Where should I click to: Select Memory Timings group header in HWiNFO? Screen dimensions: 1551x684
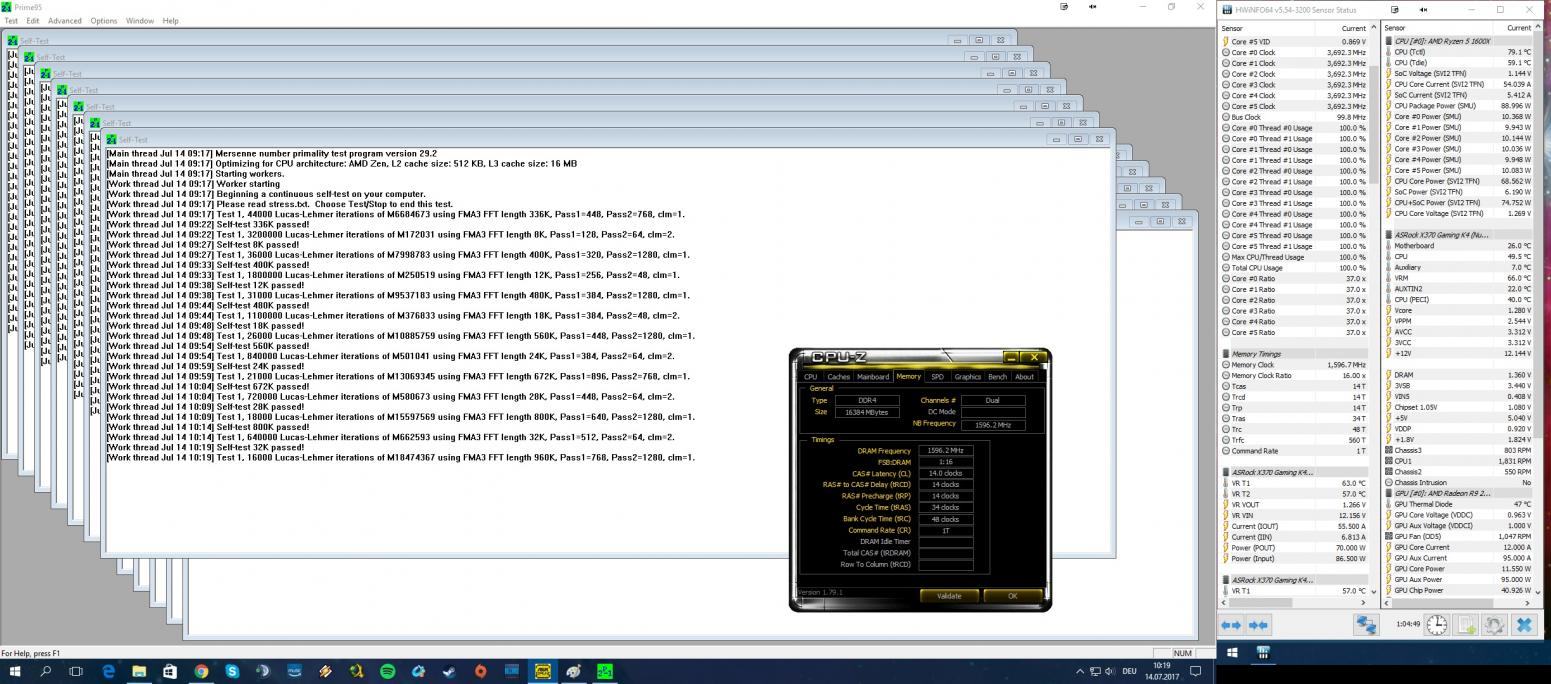pos(1294,354)
